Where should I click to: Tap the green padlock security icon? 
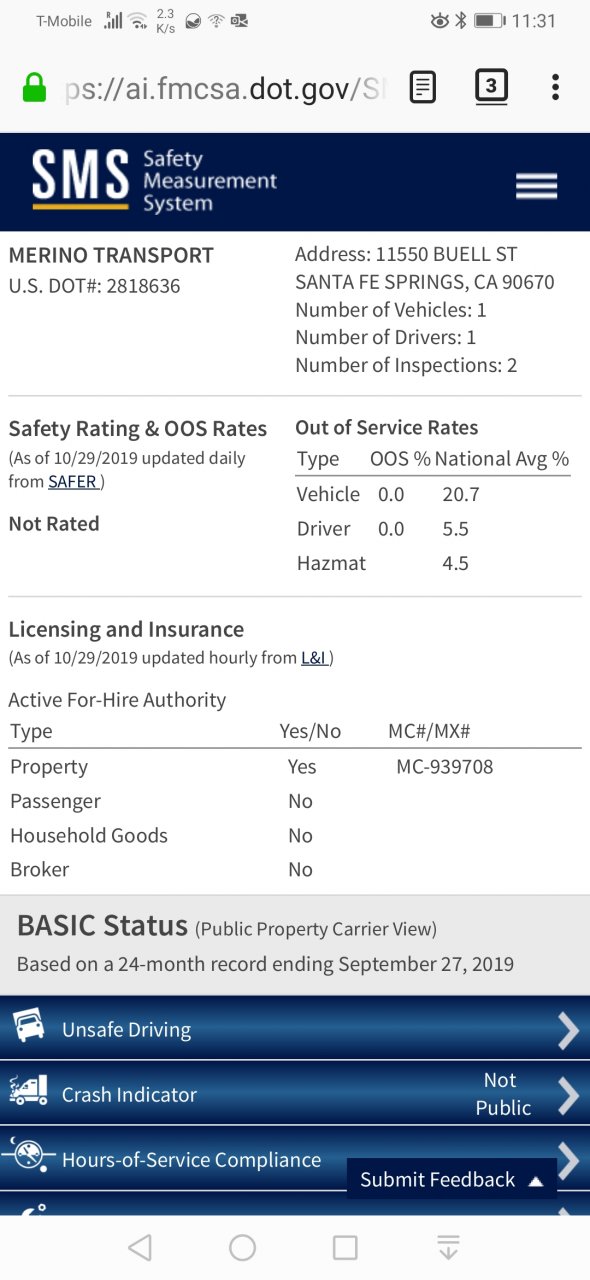pyautogui.click(x=34, y=88)
